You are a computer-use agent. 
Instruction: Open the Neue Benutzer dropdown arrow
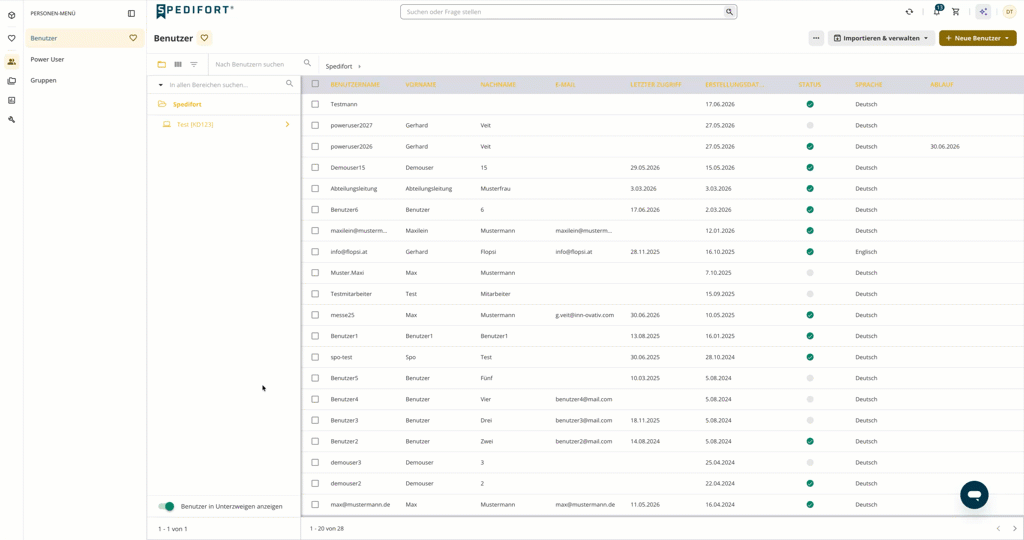[x=1006, y=38]
